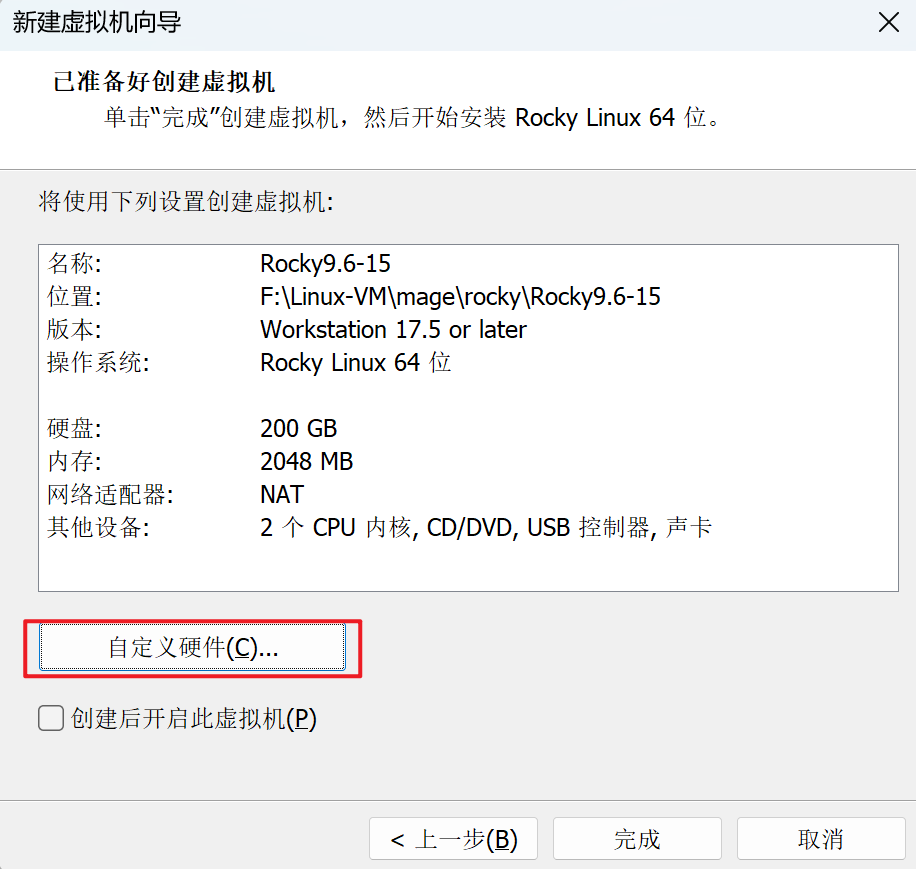
Task: Select the 名称 Rocky9.6-15 value in the list
Action: pyautogui.click(x=325, y=264)
